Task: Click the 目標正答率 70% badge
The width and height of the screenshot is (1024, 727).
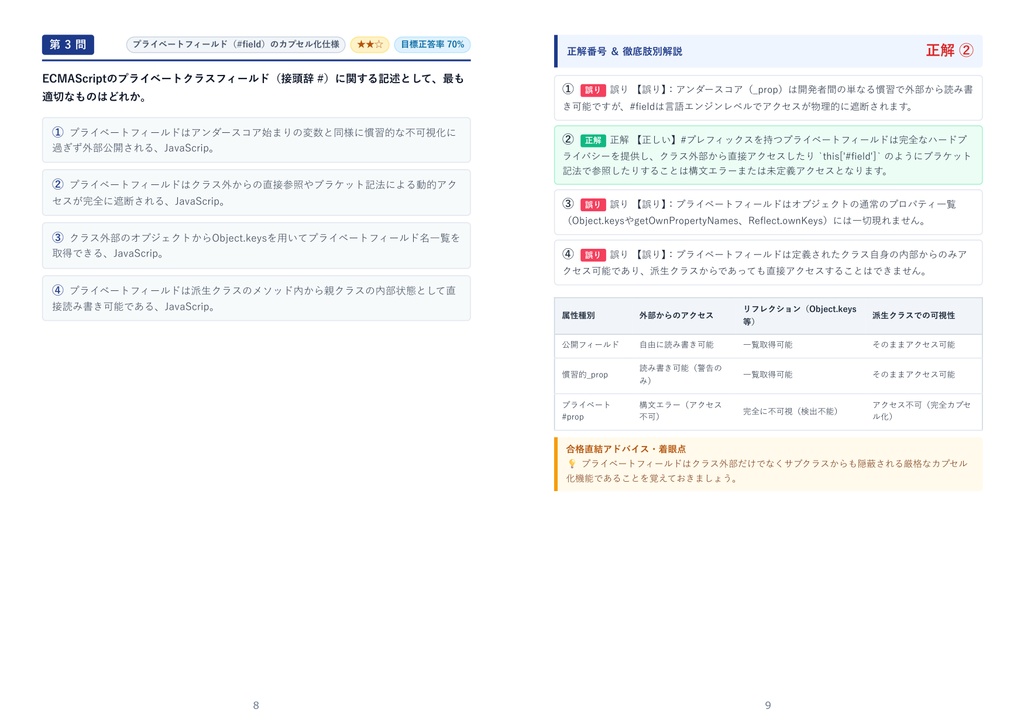Action: (x=432, y=44)
